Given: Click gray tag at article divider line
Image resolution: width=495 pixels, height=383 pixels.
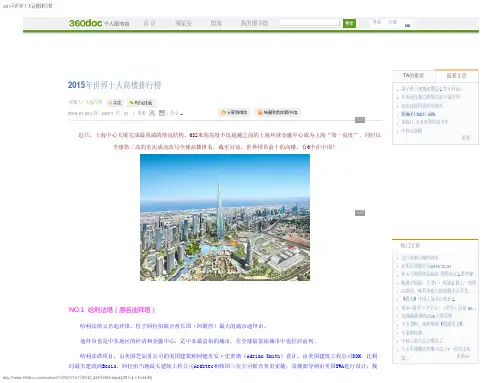Looking at the screenshot, I should pyautogui.click(x=360, y=120).
